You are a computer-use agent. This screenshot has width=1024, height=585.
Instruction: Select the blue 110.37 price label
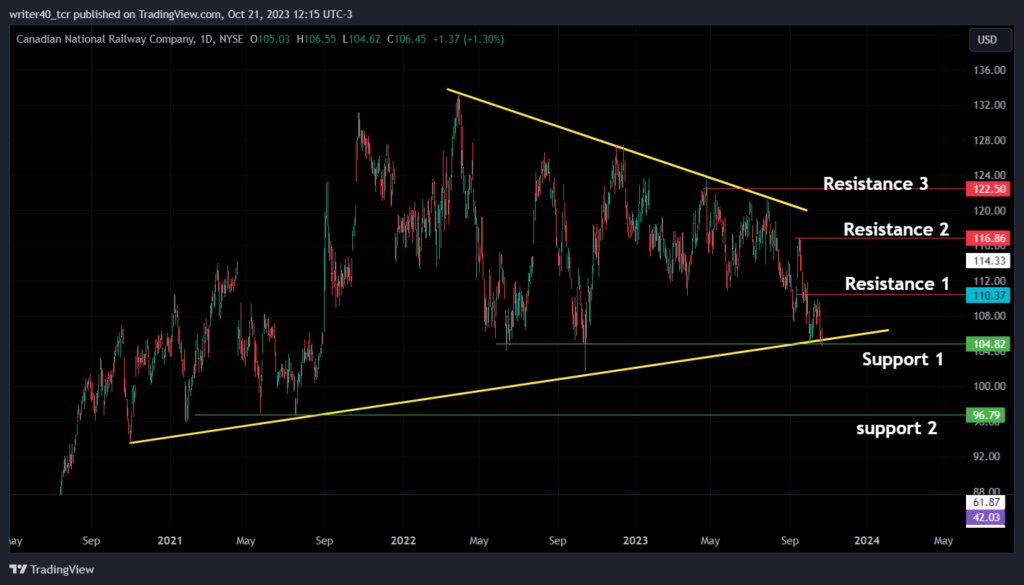pos(988,295)
